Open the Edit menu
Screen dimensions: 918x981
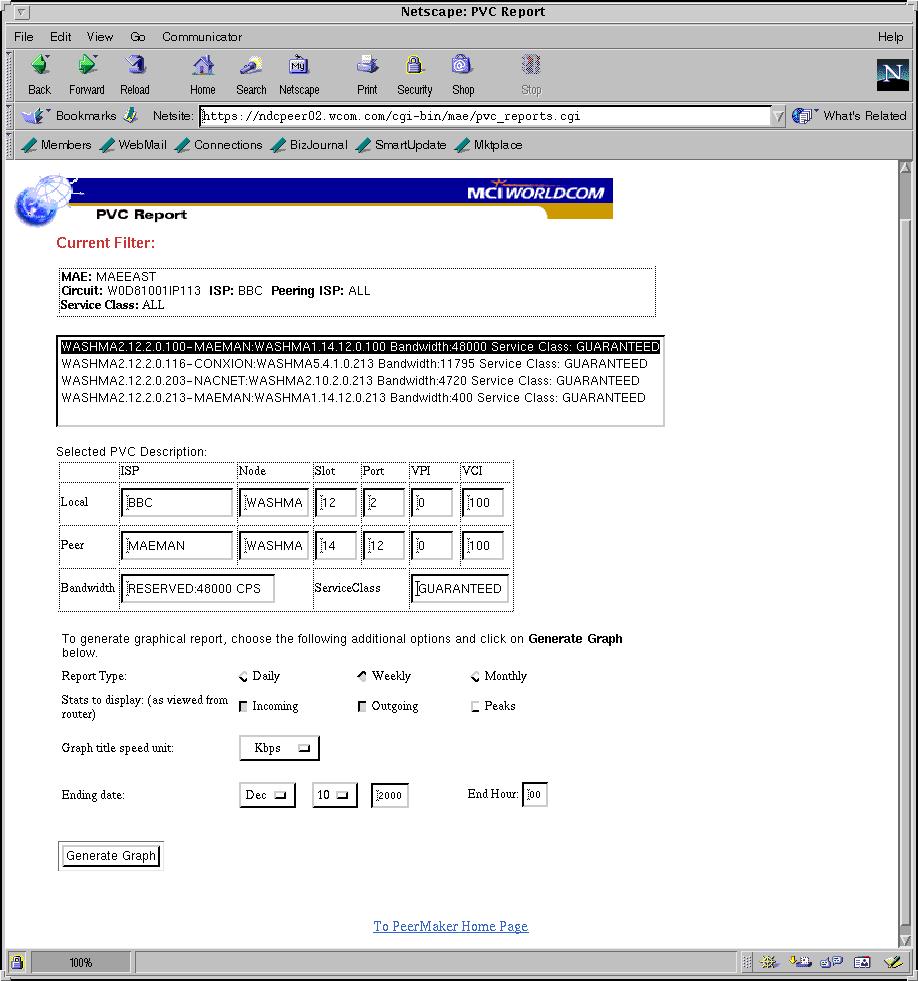pos(61,37)
